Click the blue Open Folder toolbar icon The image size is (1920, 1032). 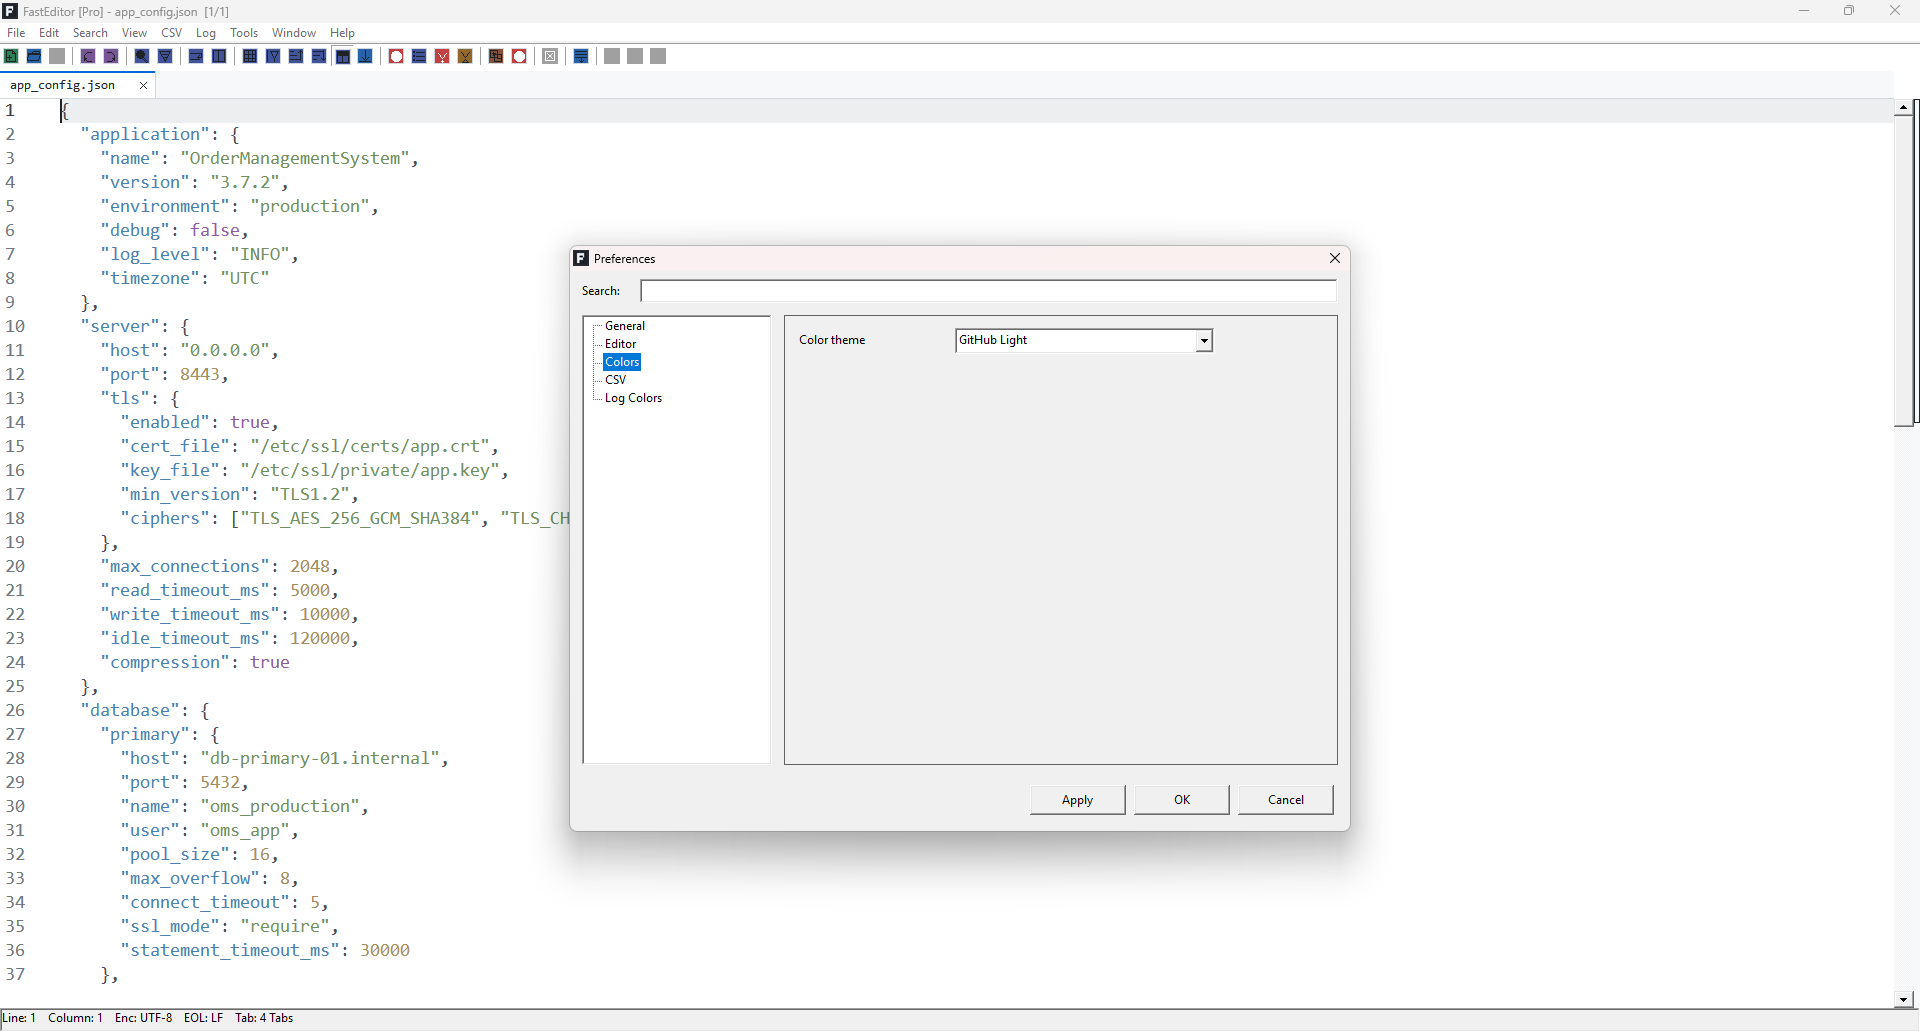click(x=34, y=56)
